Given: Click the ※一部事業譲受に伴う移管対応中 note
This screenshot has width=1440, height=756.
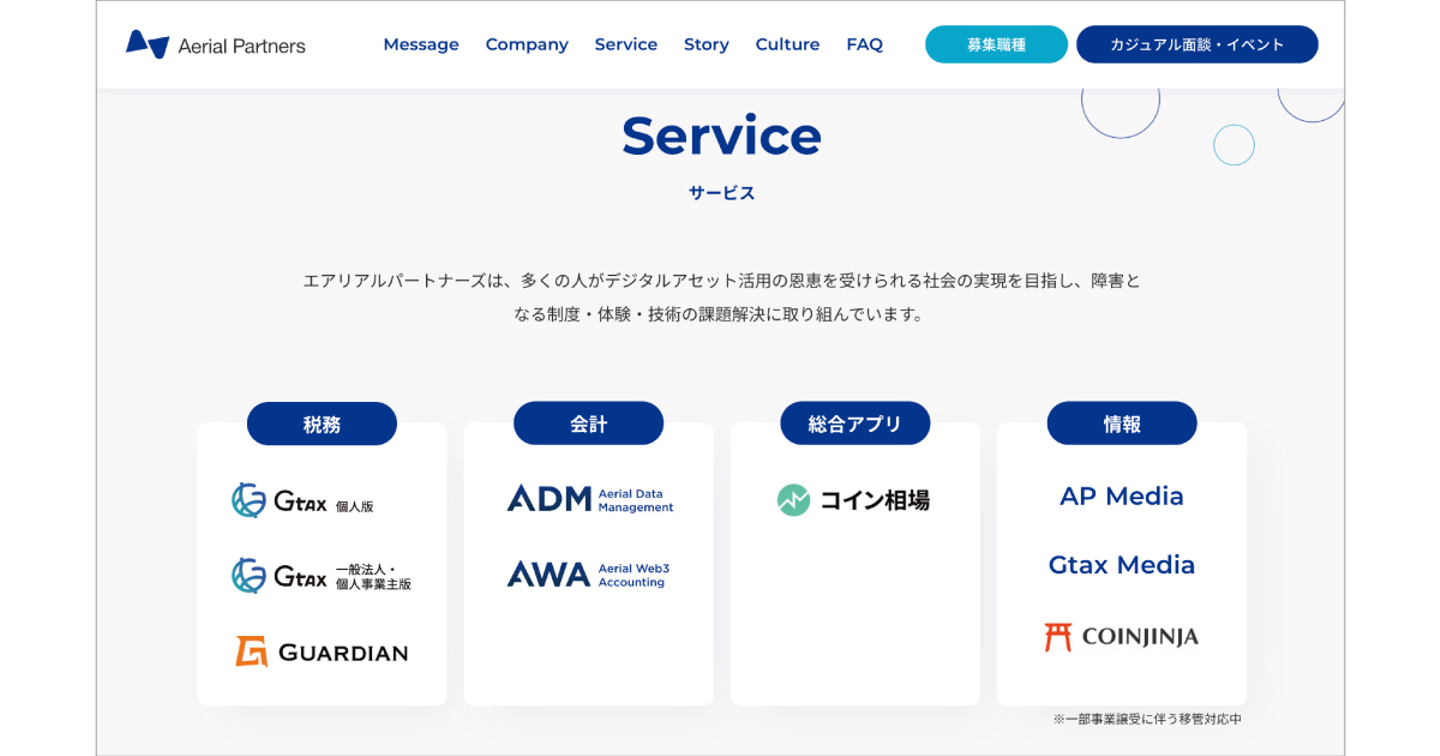Looking at the screenshot, I should [x=1147, y=719].
